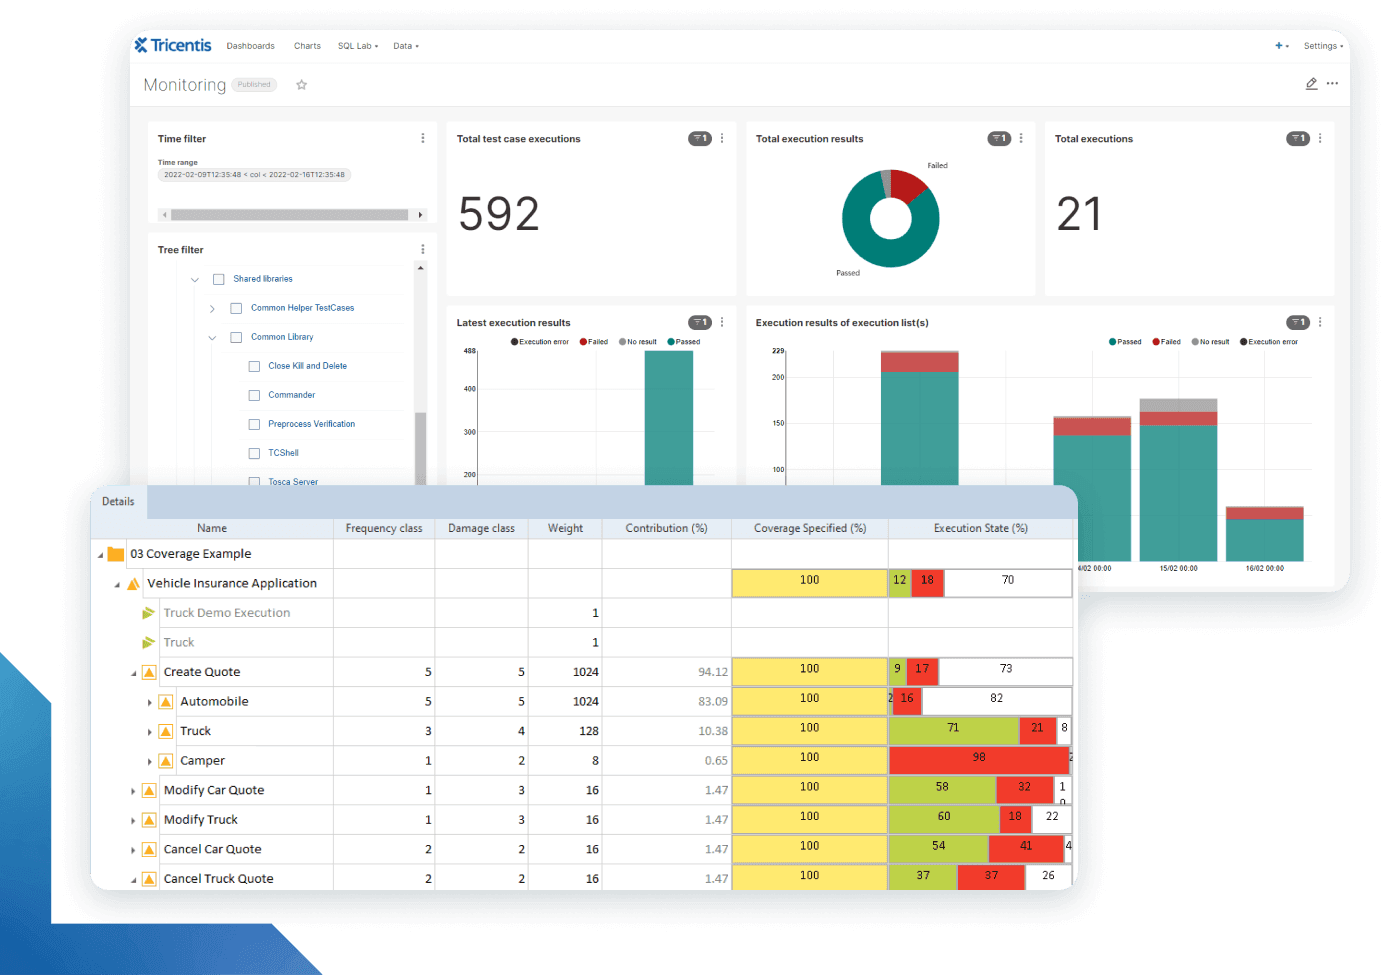Star the Monitoring dashboard as favorite
Viewport: 1390px width, 975px height.
pos(302,85)
